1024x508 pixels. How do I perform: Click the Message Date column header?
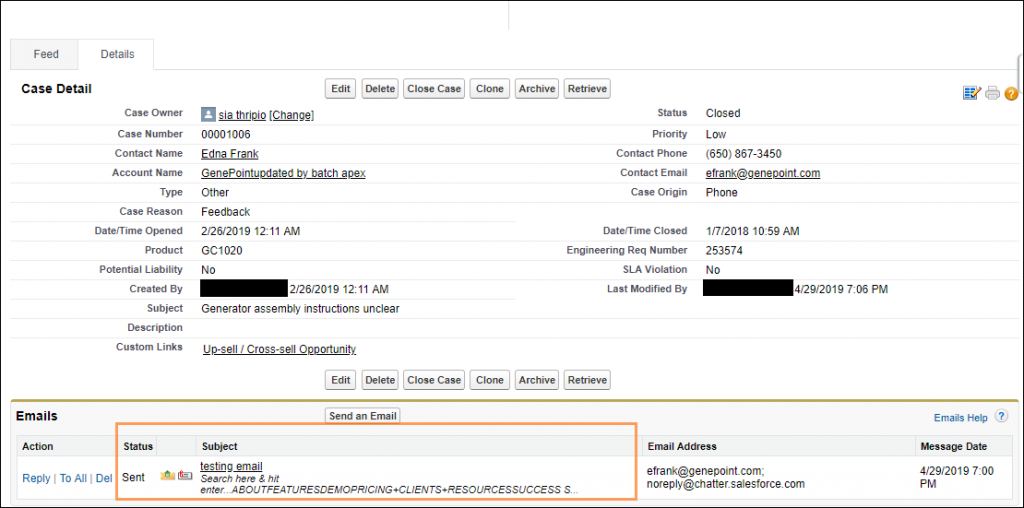pos(953,447)
